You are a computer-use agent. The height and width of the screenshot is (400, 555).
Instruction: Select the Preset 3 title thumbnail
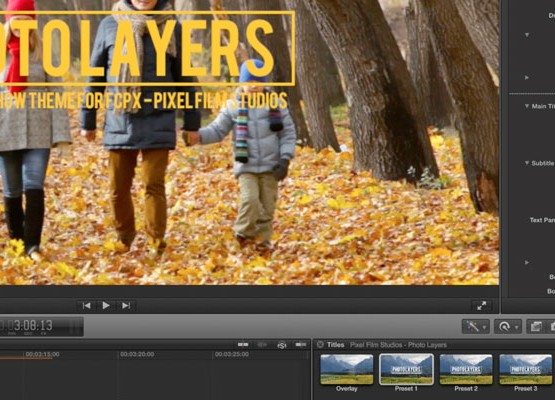[526, 370]
